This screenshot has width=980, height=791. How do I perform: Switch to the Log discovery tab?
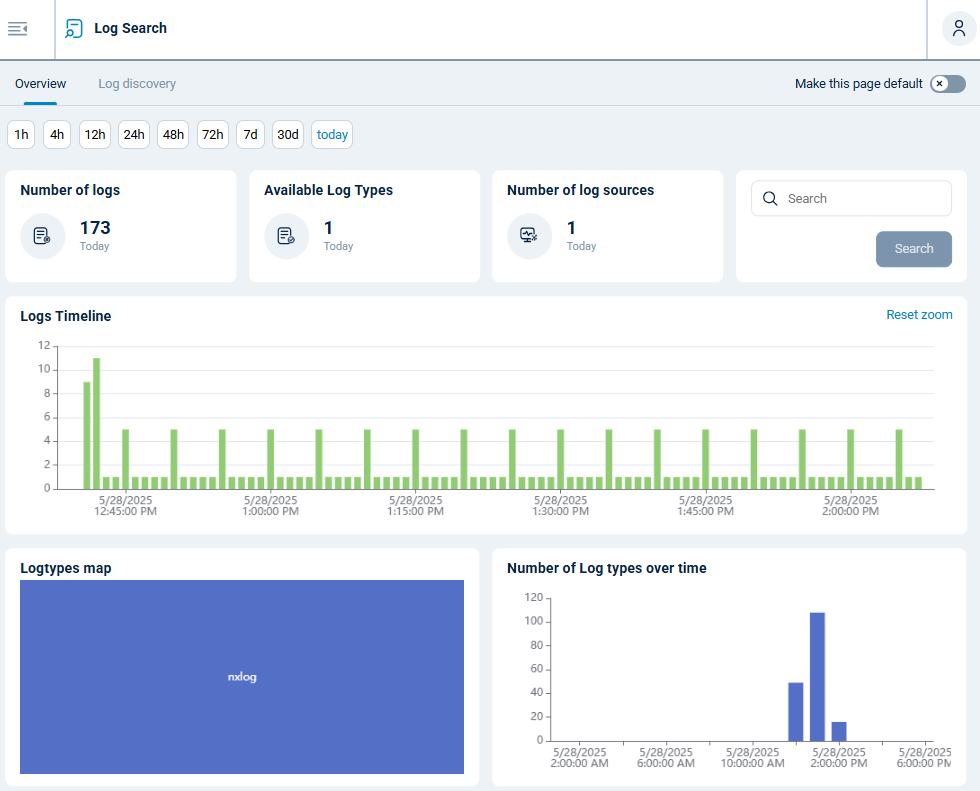[x=137, y=84]
